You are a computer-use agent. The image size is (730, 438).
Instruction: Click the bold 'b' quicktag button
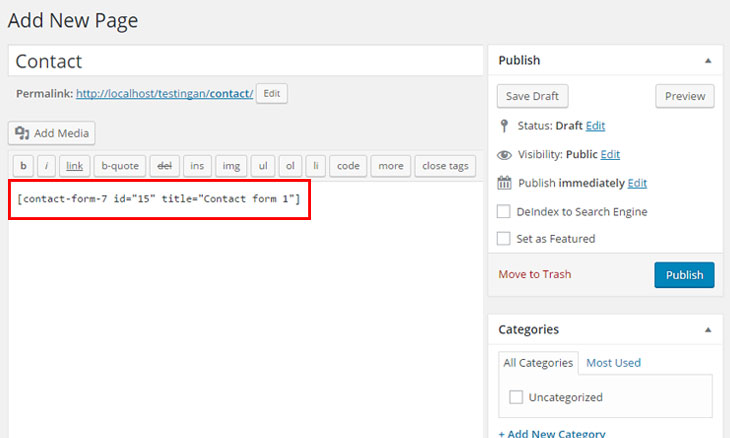tap(23, 166)
